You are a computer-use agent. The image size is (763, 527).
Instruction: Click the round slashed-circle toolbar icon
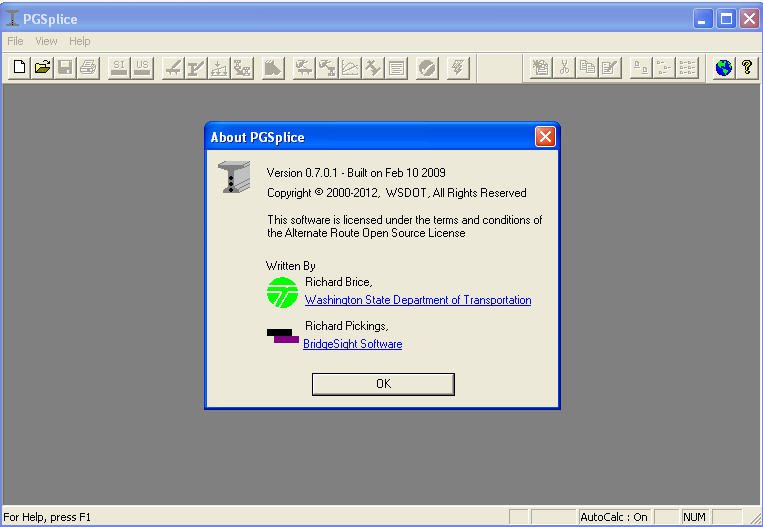tap(427, 67)
